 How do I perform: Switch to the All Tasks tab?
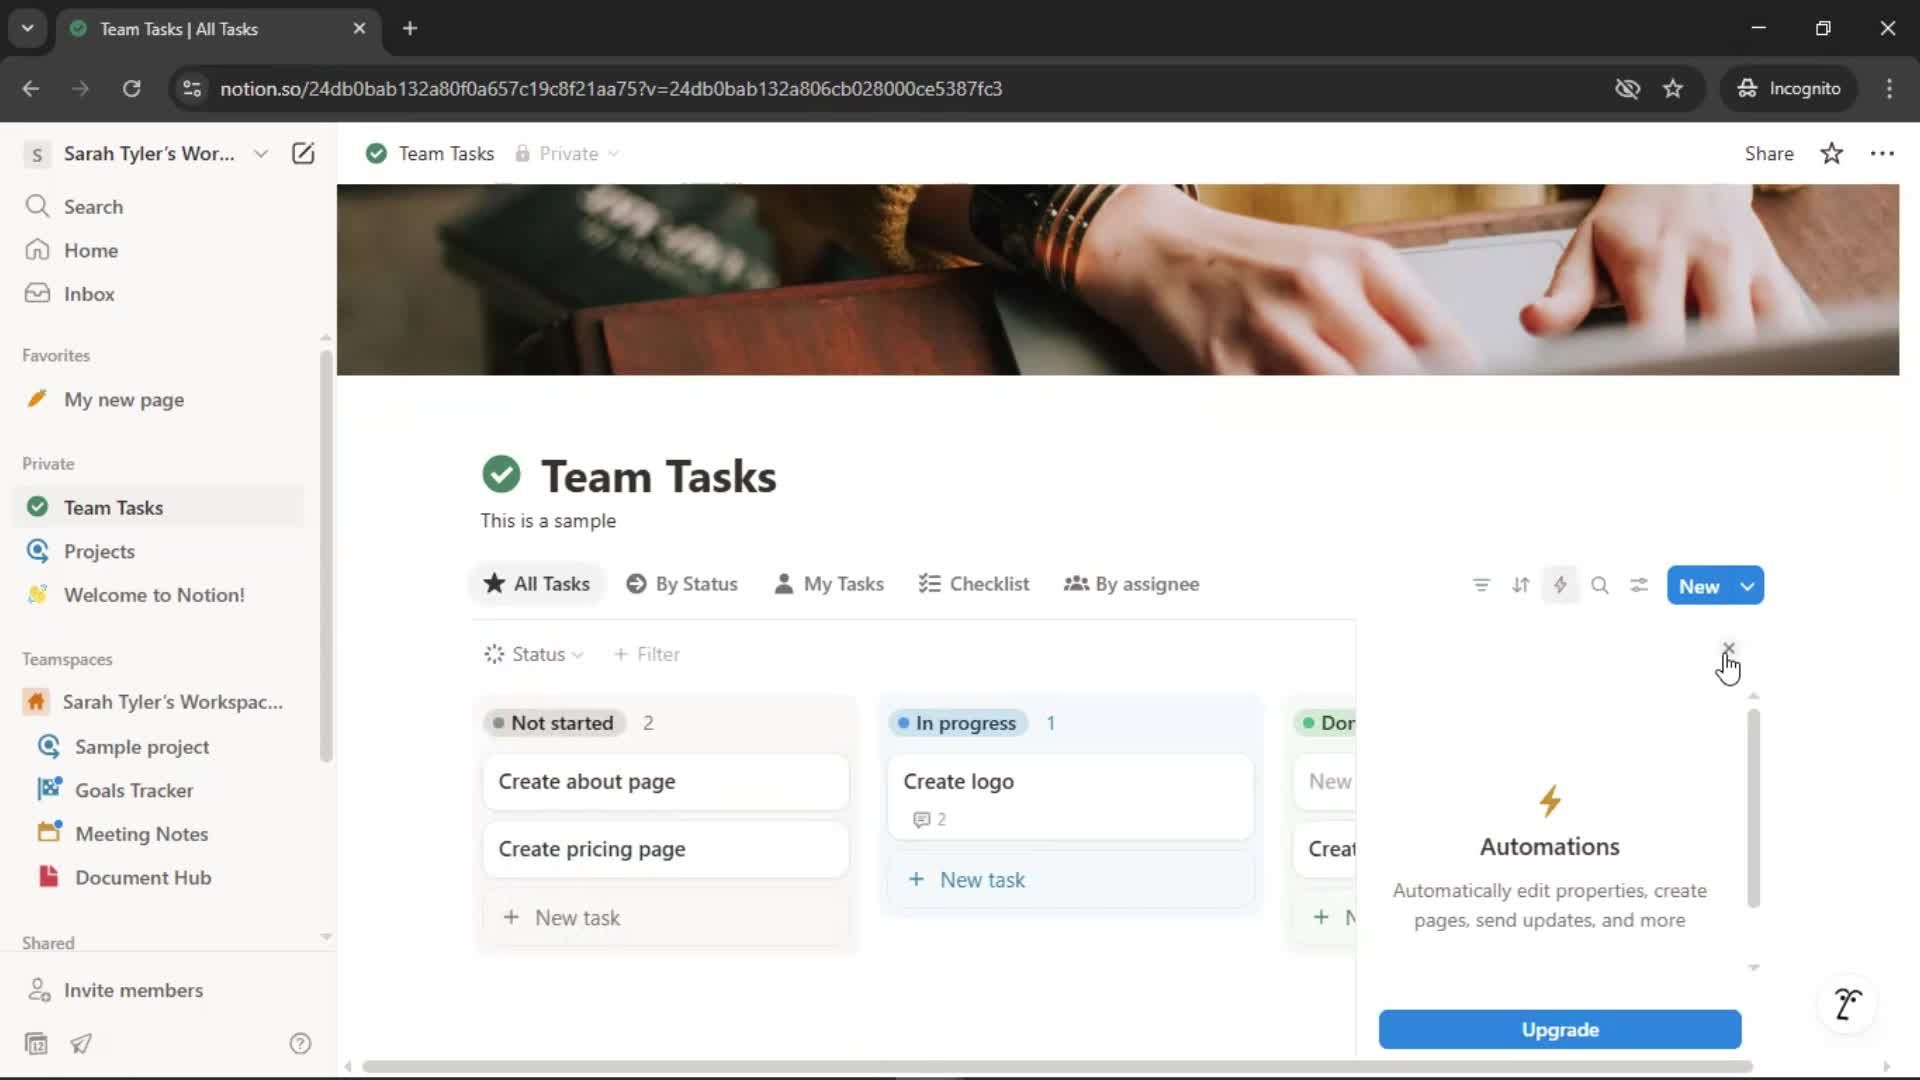[x=537, y=584]
